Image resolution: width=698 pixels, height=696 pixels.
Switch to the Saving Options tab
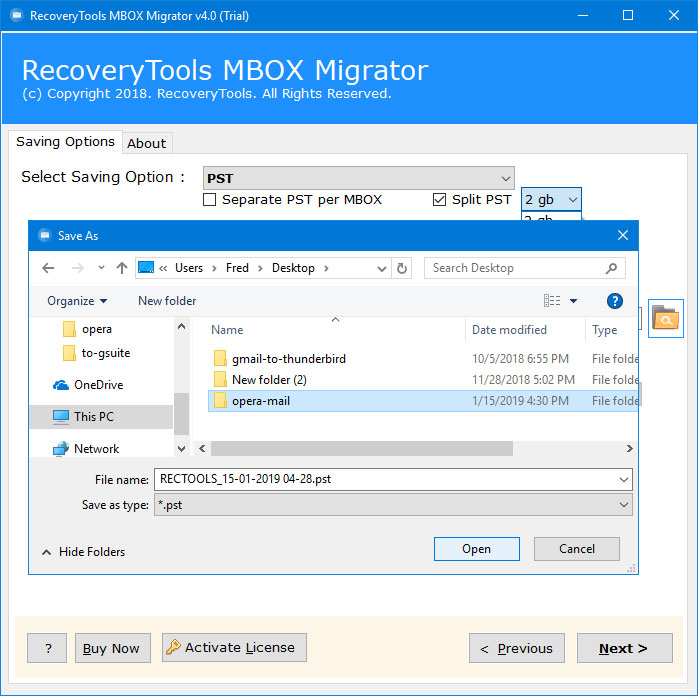[x=65, y=142]
